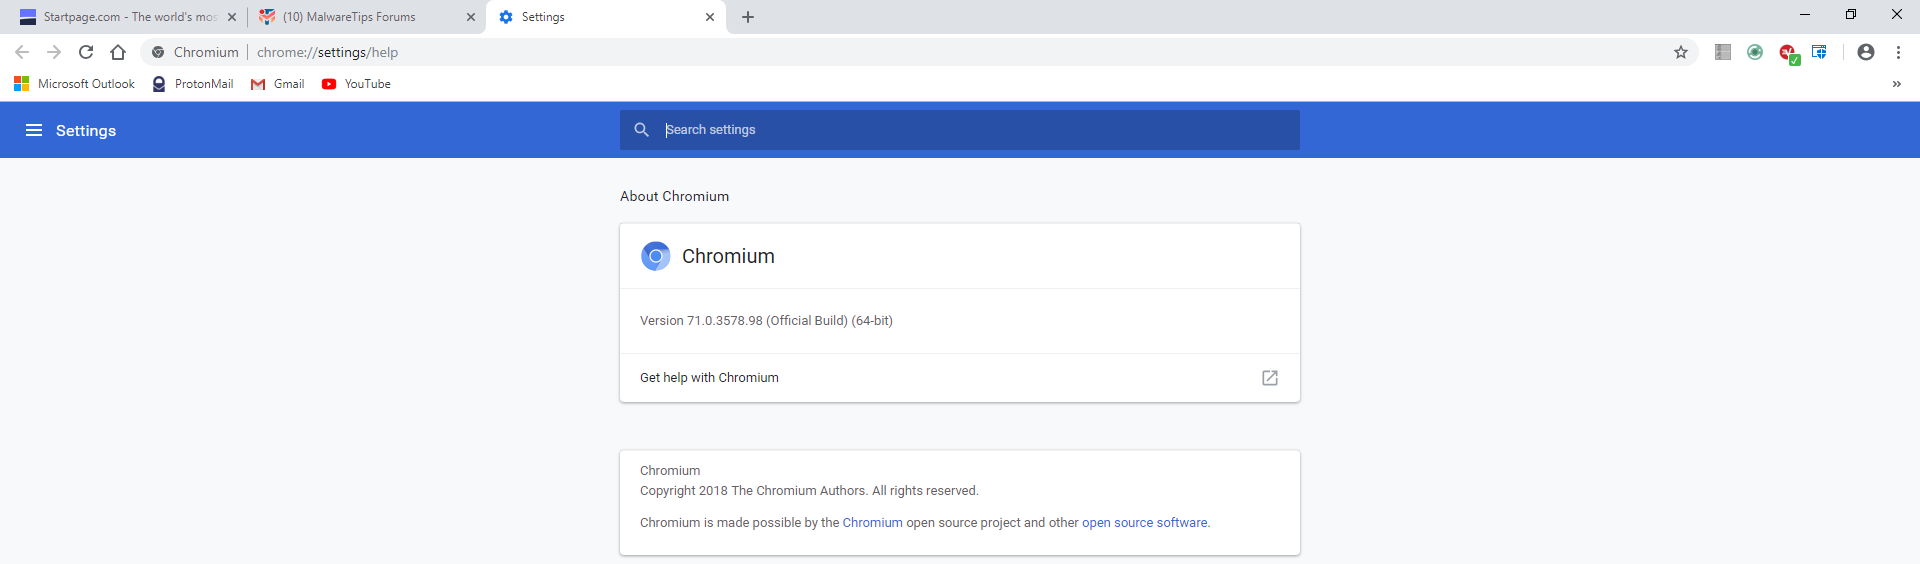Open a new tab

point(748,17)
